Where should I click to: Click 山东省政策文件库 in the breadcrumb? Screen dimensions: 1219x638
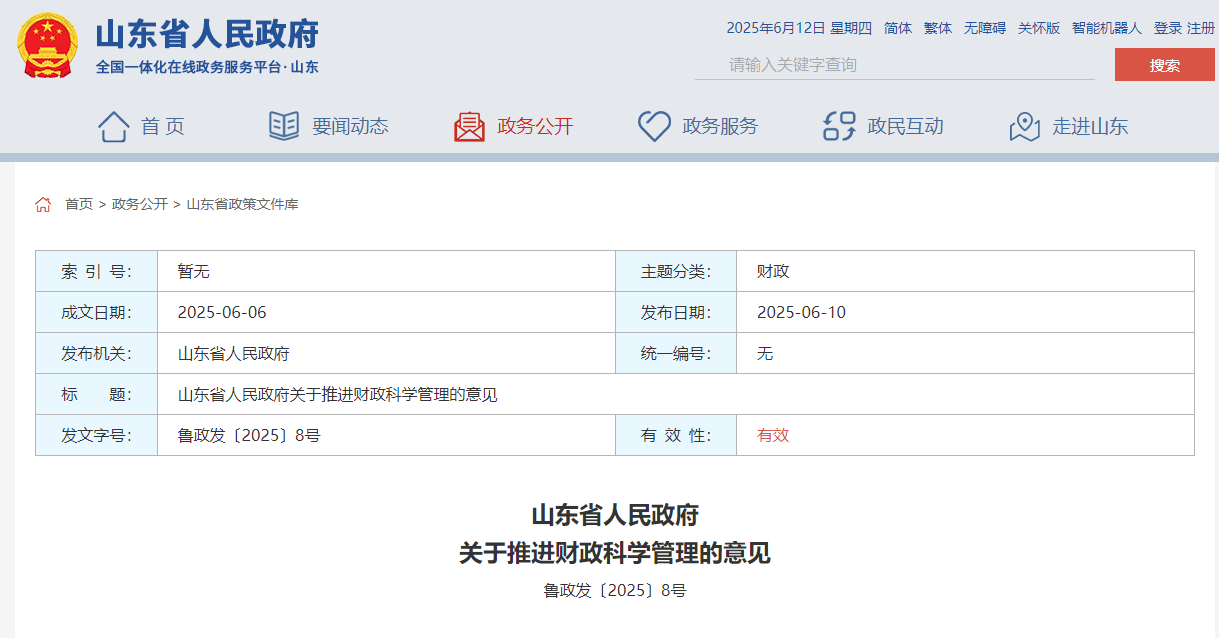pos(242,204)
